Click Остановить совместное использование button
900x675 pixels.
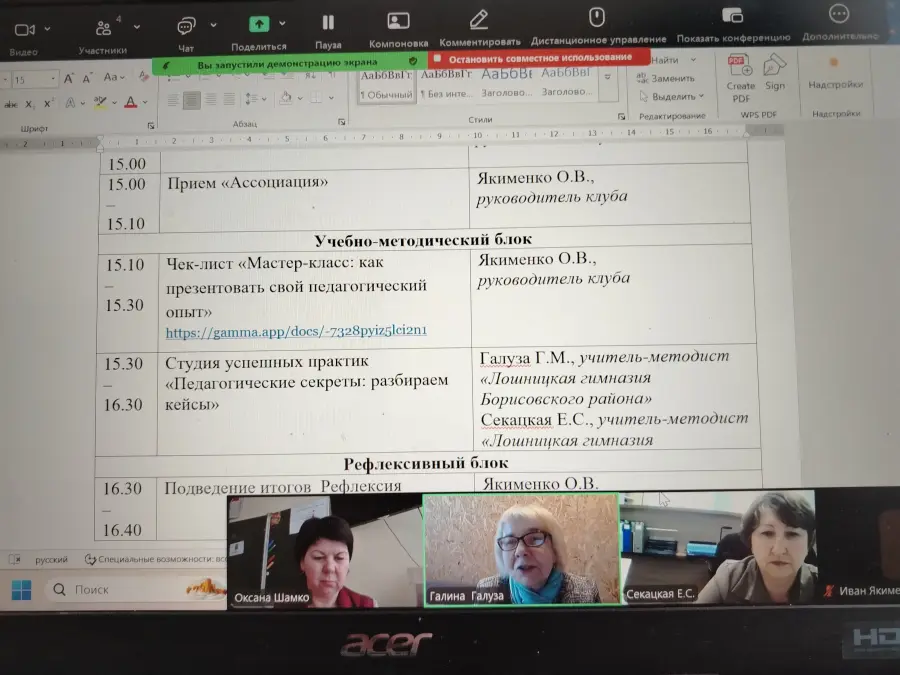(539, 58)
